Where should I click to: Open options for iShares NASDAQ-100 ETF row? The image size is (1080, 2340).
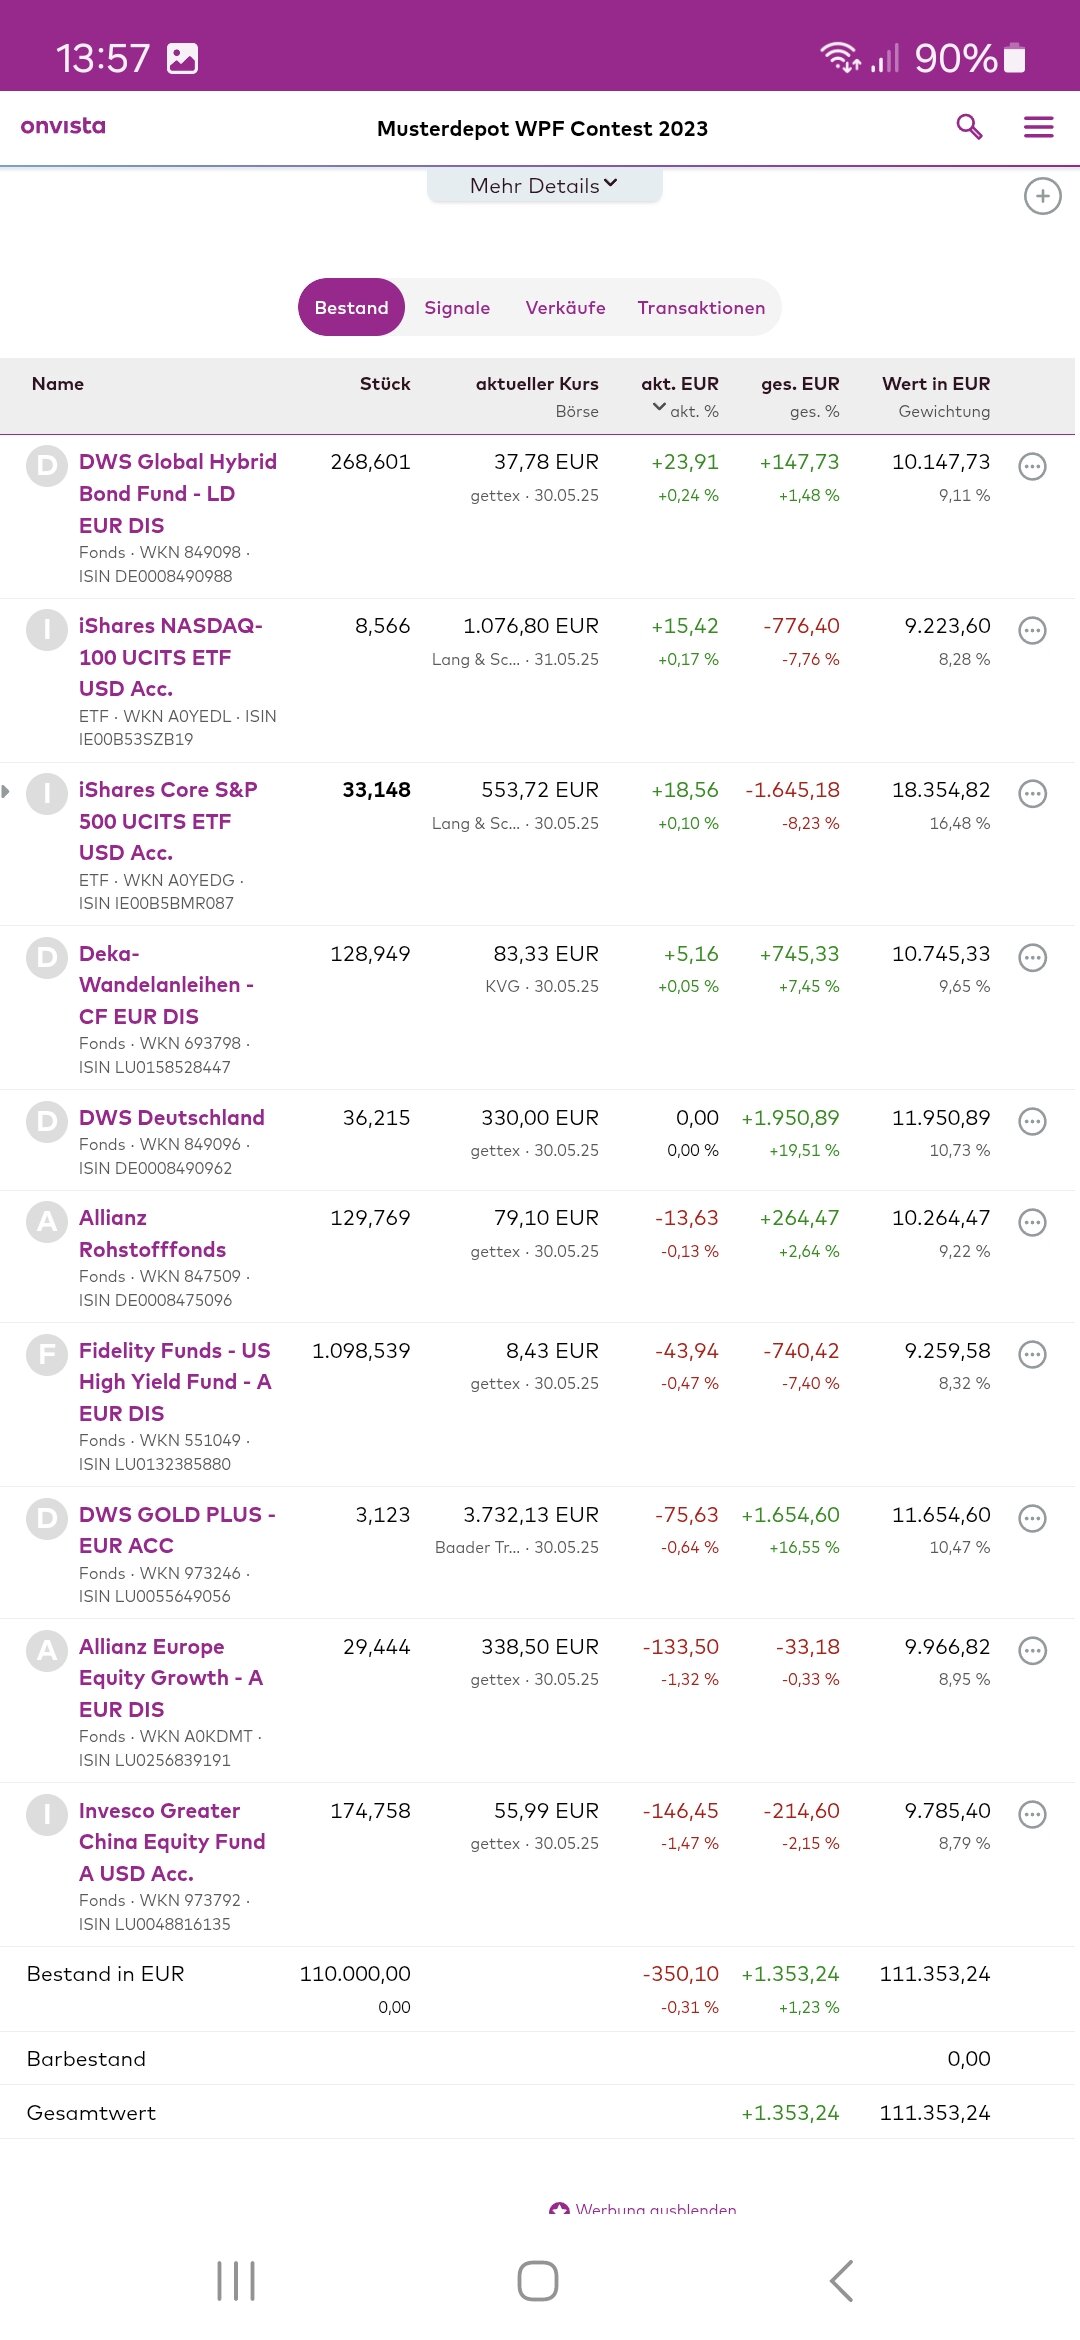[1032, 631]
